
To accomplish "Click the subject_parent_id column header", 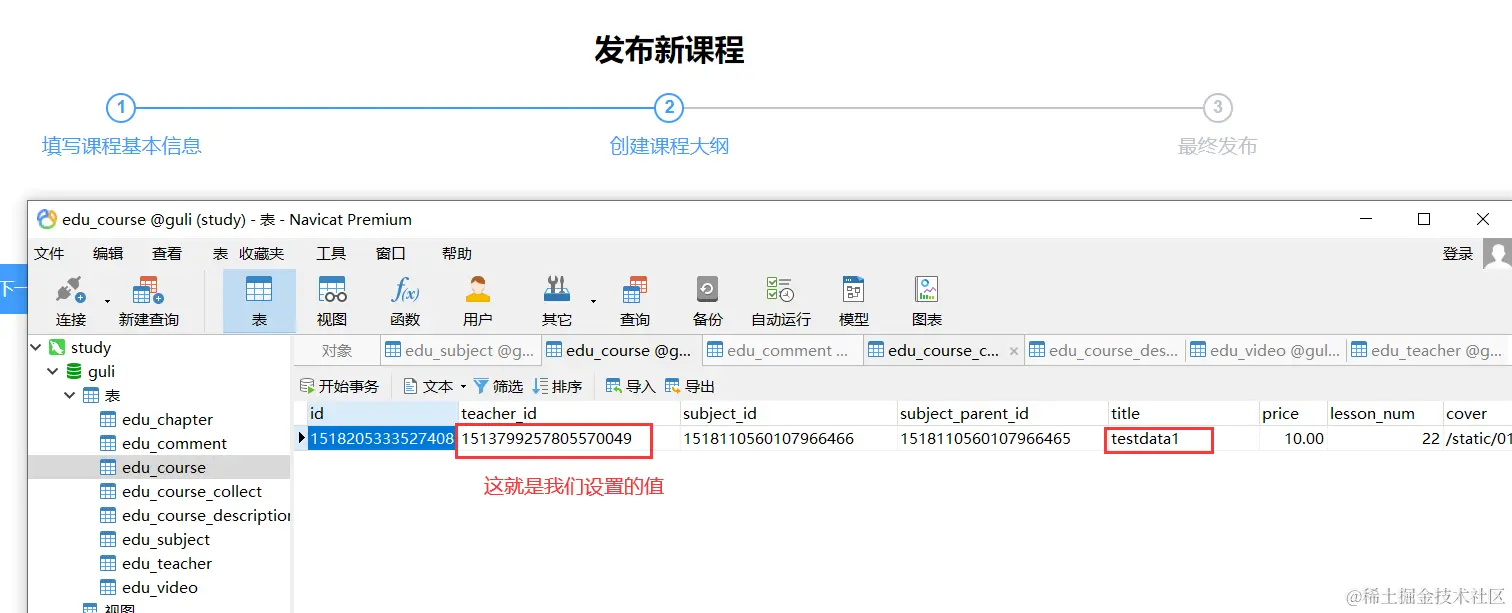I will [x=1002, y=413].
